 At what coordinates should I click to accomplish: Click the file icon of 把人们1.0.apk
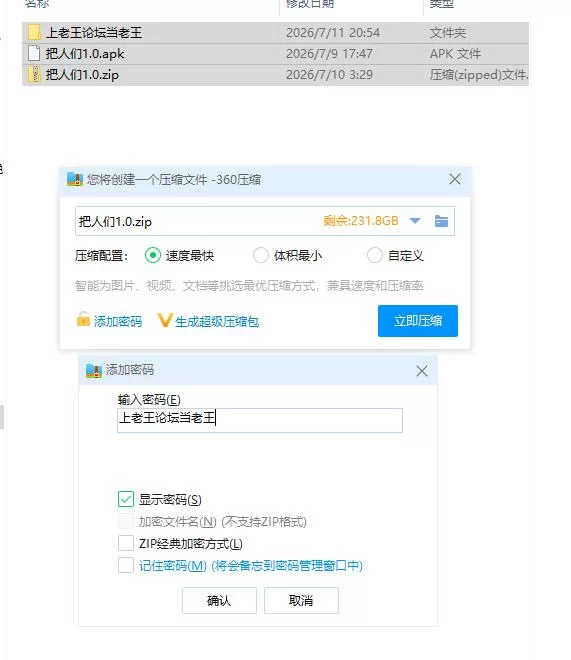click(34, 53)
